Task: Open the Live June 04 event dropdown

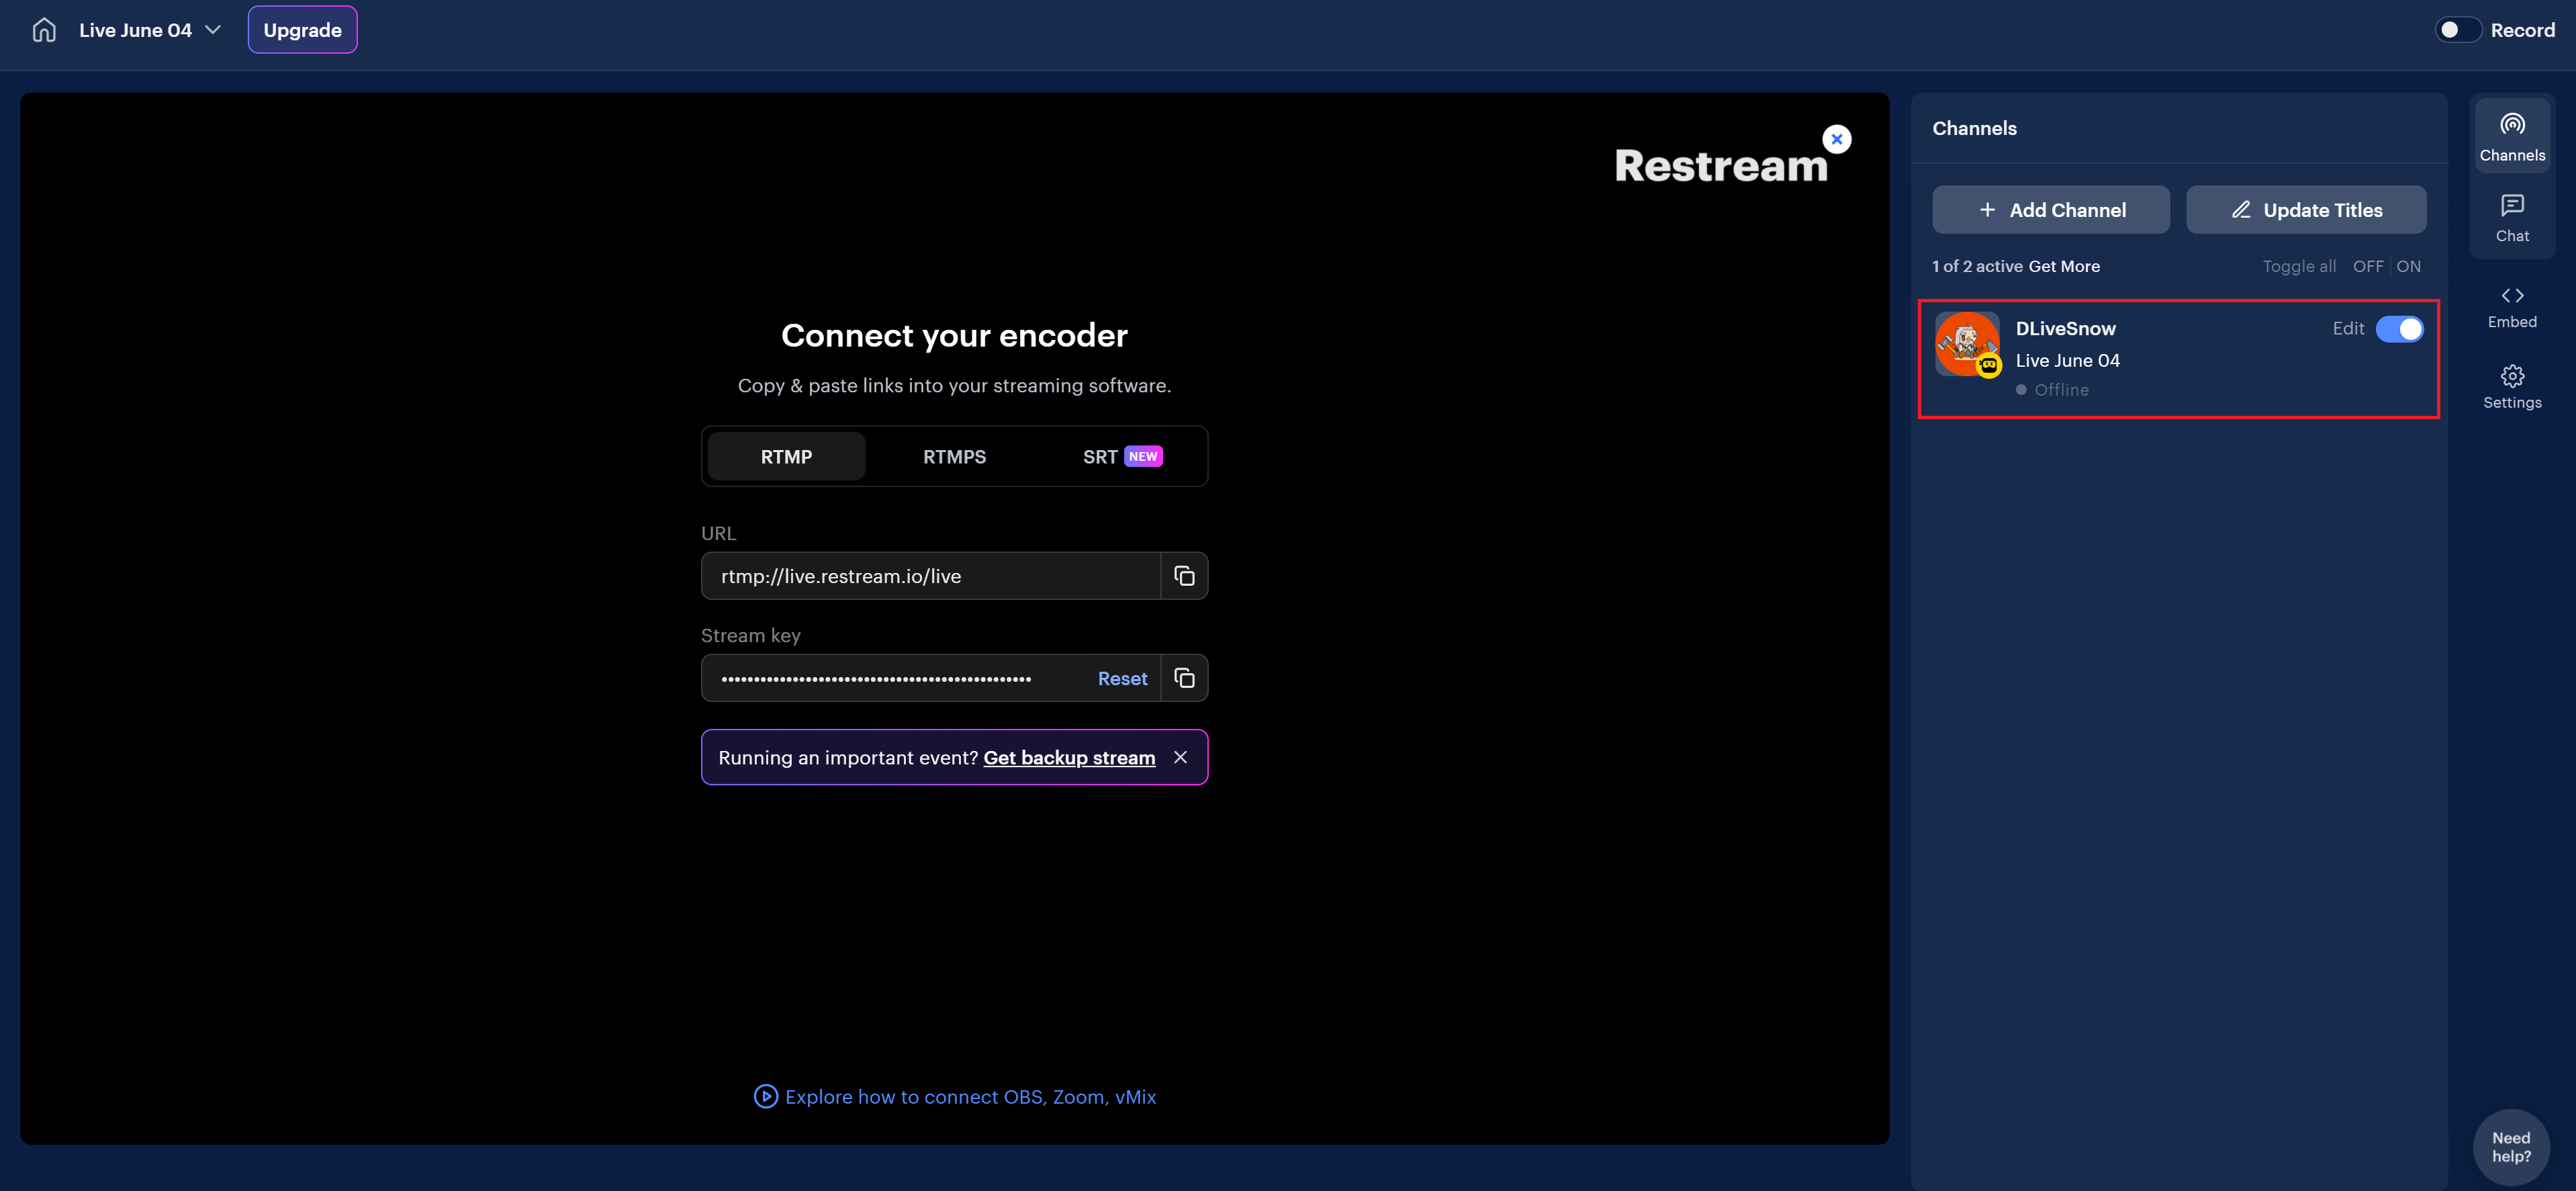Action: [150, 30]
